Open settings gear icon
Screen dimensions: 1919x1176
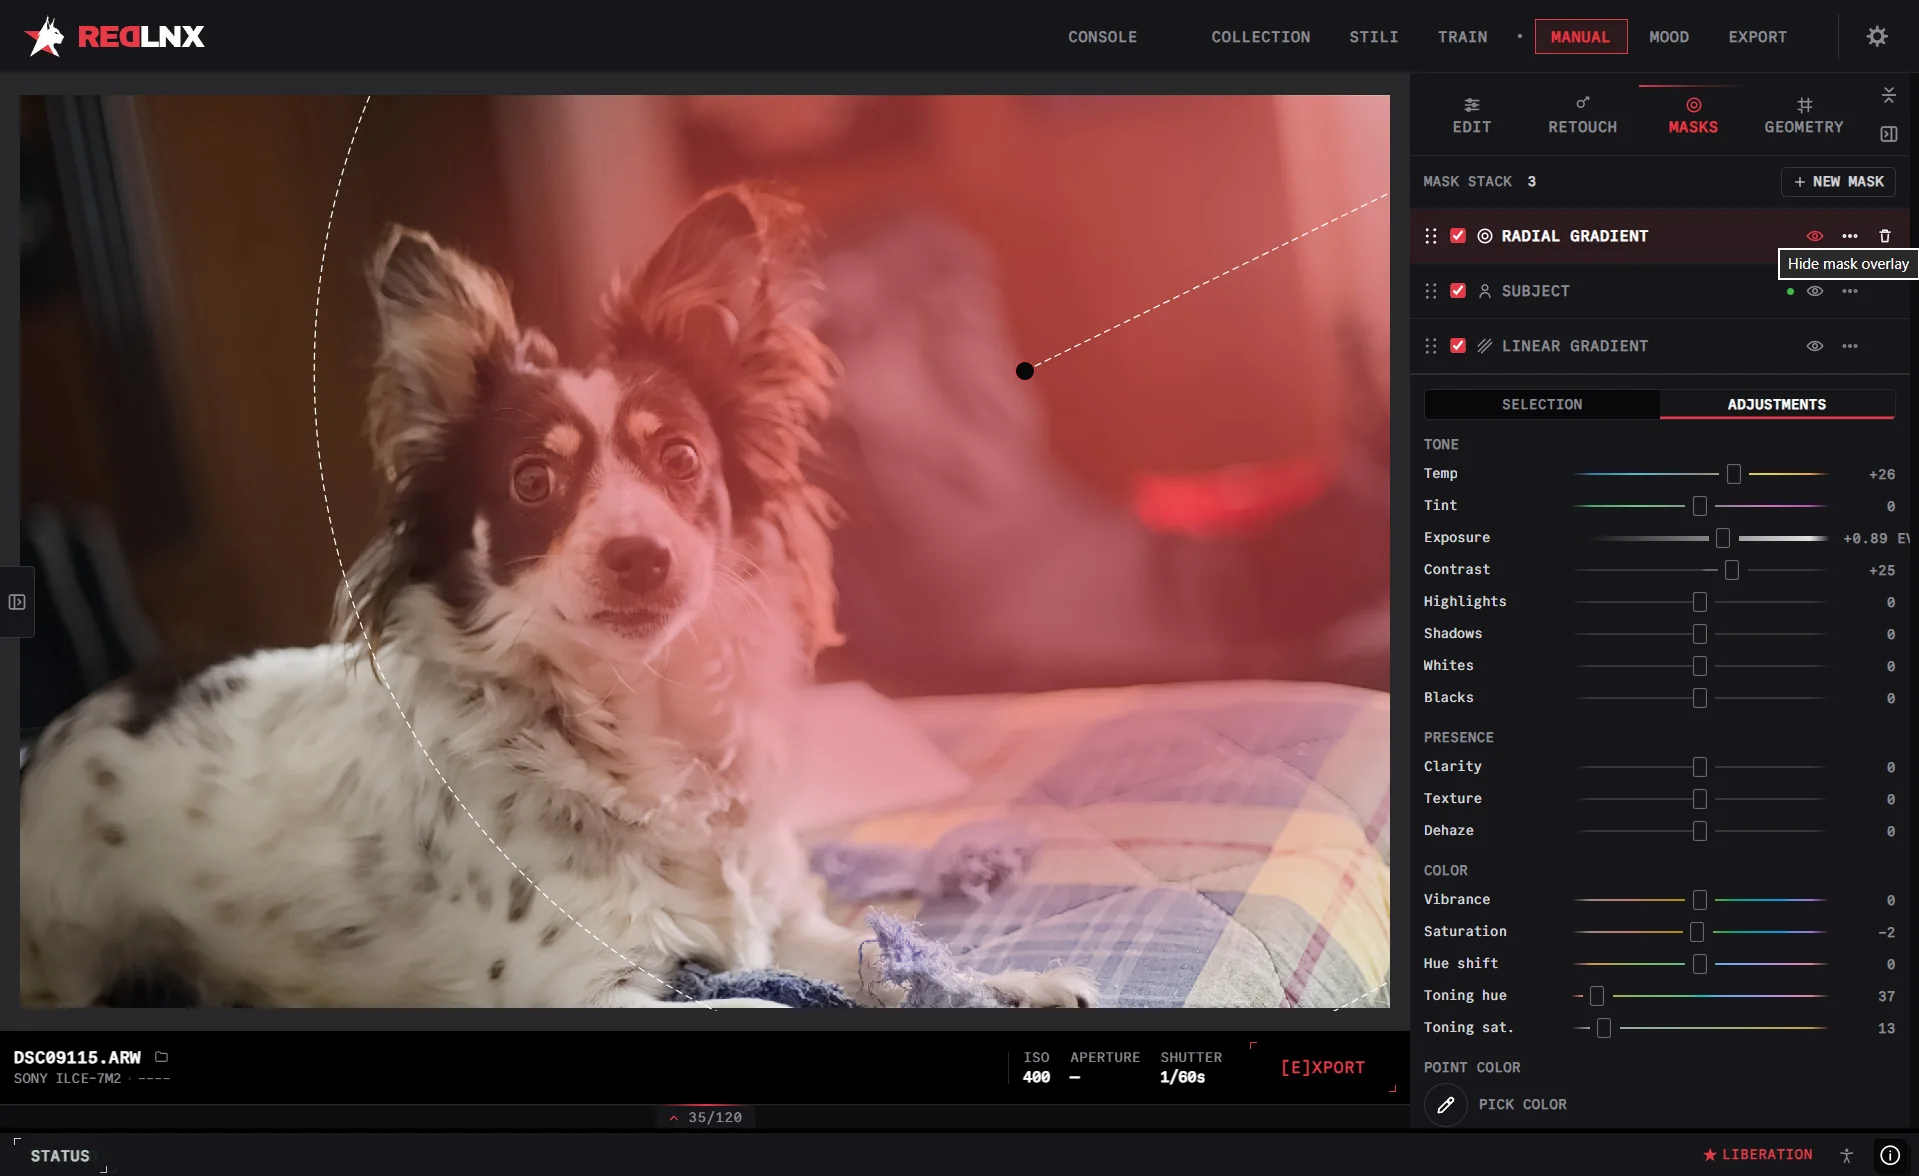(x=1877, y=37)
